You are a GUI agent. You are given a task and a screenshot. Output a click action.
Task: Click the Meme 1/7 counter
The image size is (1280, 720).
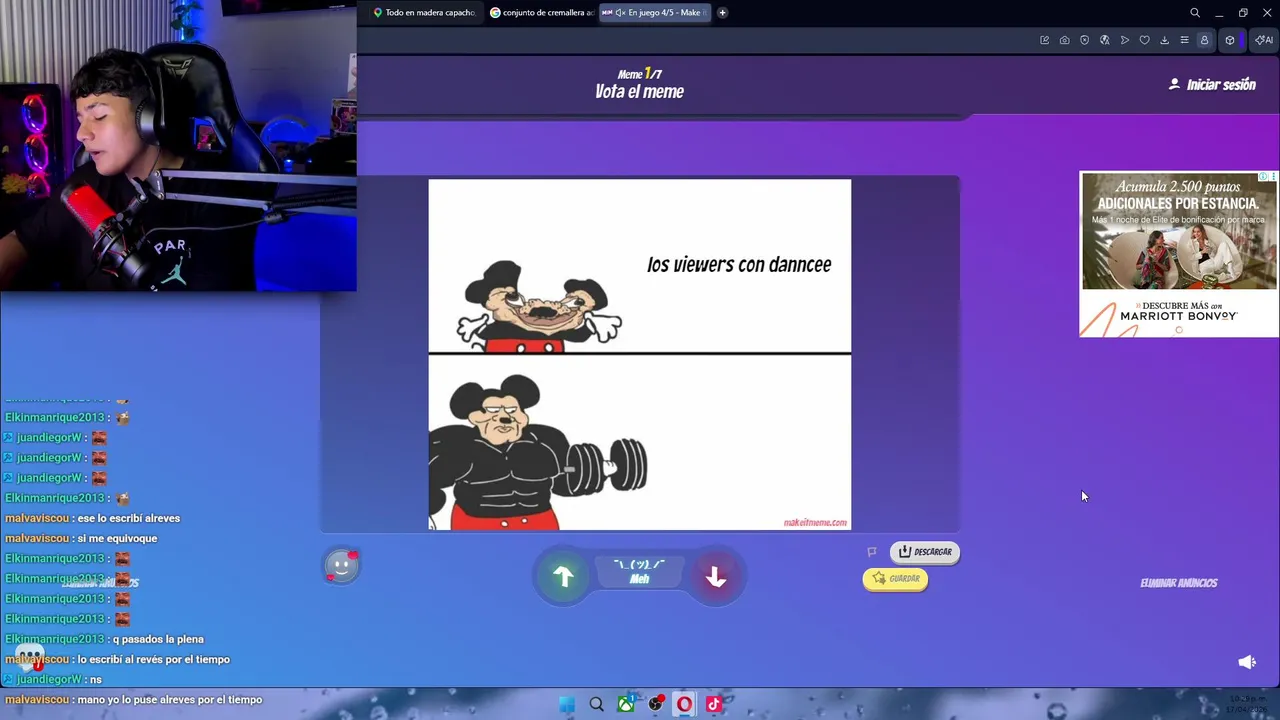[x=639, y=74]
